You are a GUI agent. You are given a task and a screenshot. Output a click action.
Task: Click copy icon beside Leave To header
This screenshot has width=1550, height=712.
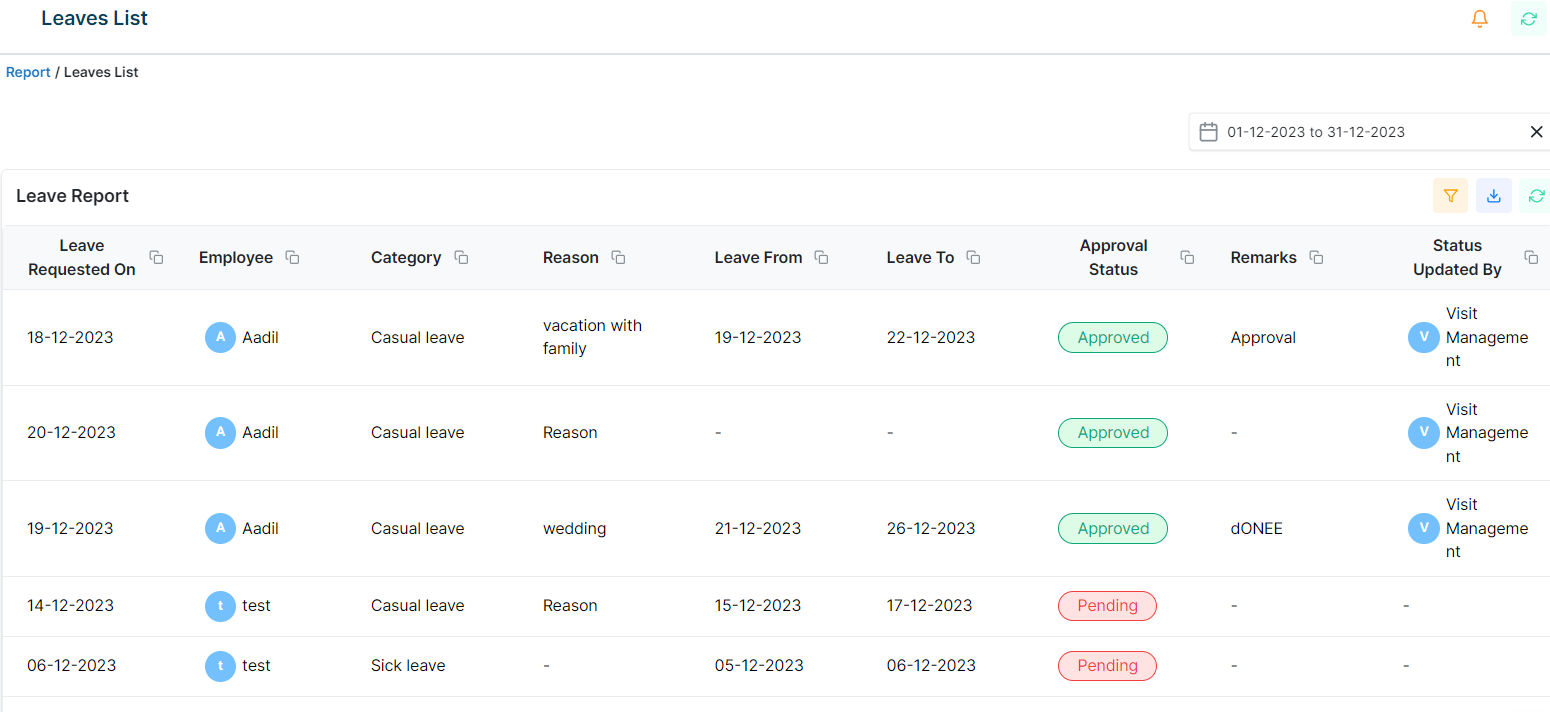pos(973,257)
